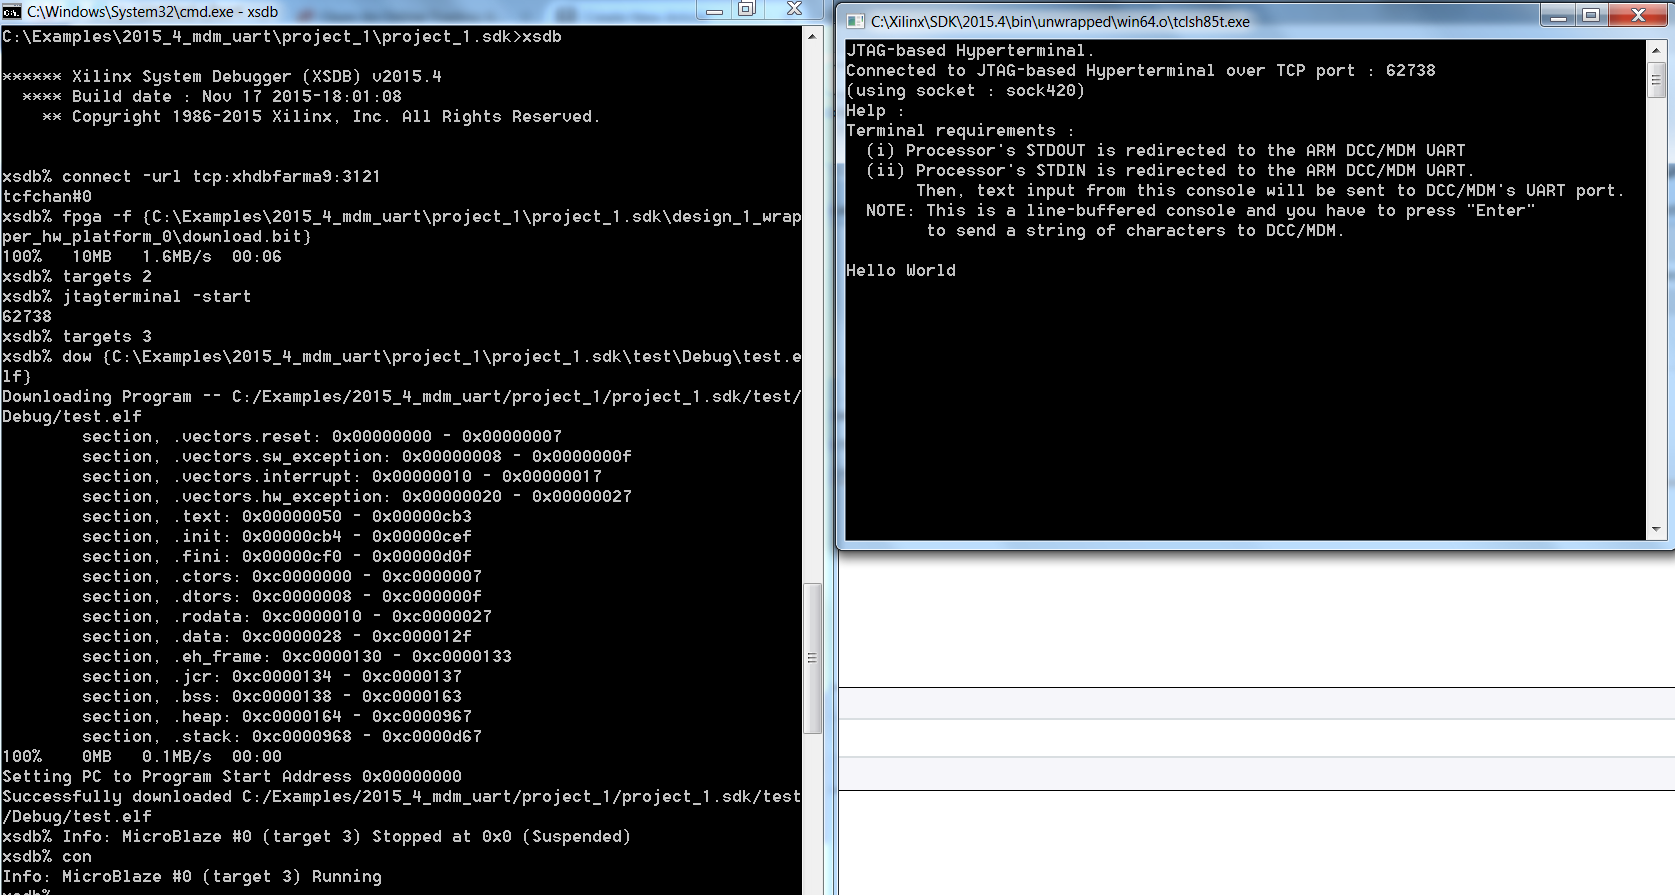The image size is (1675, 895).
Task: Click the '.stack' section address line
Action: coord(282,736)
